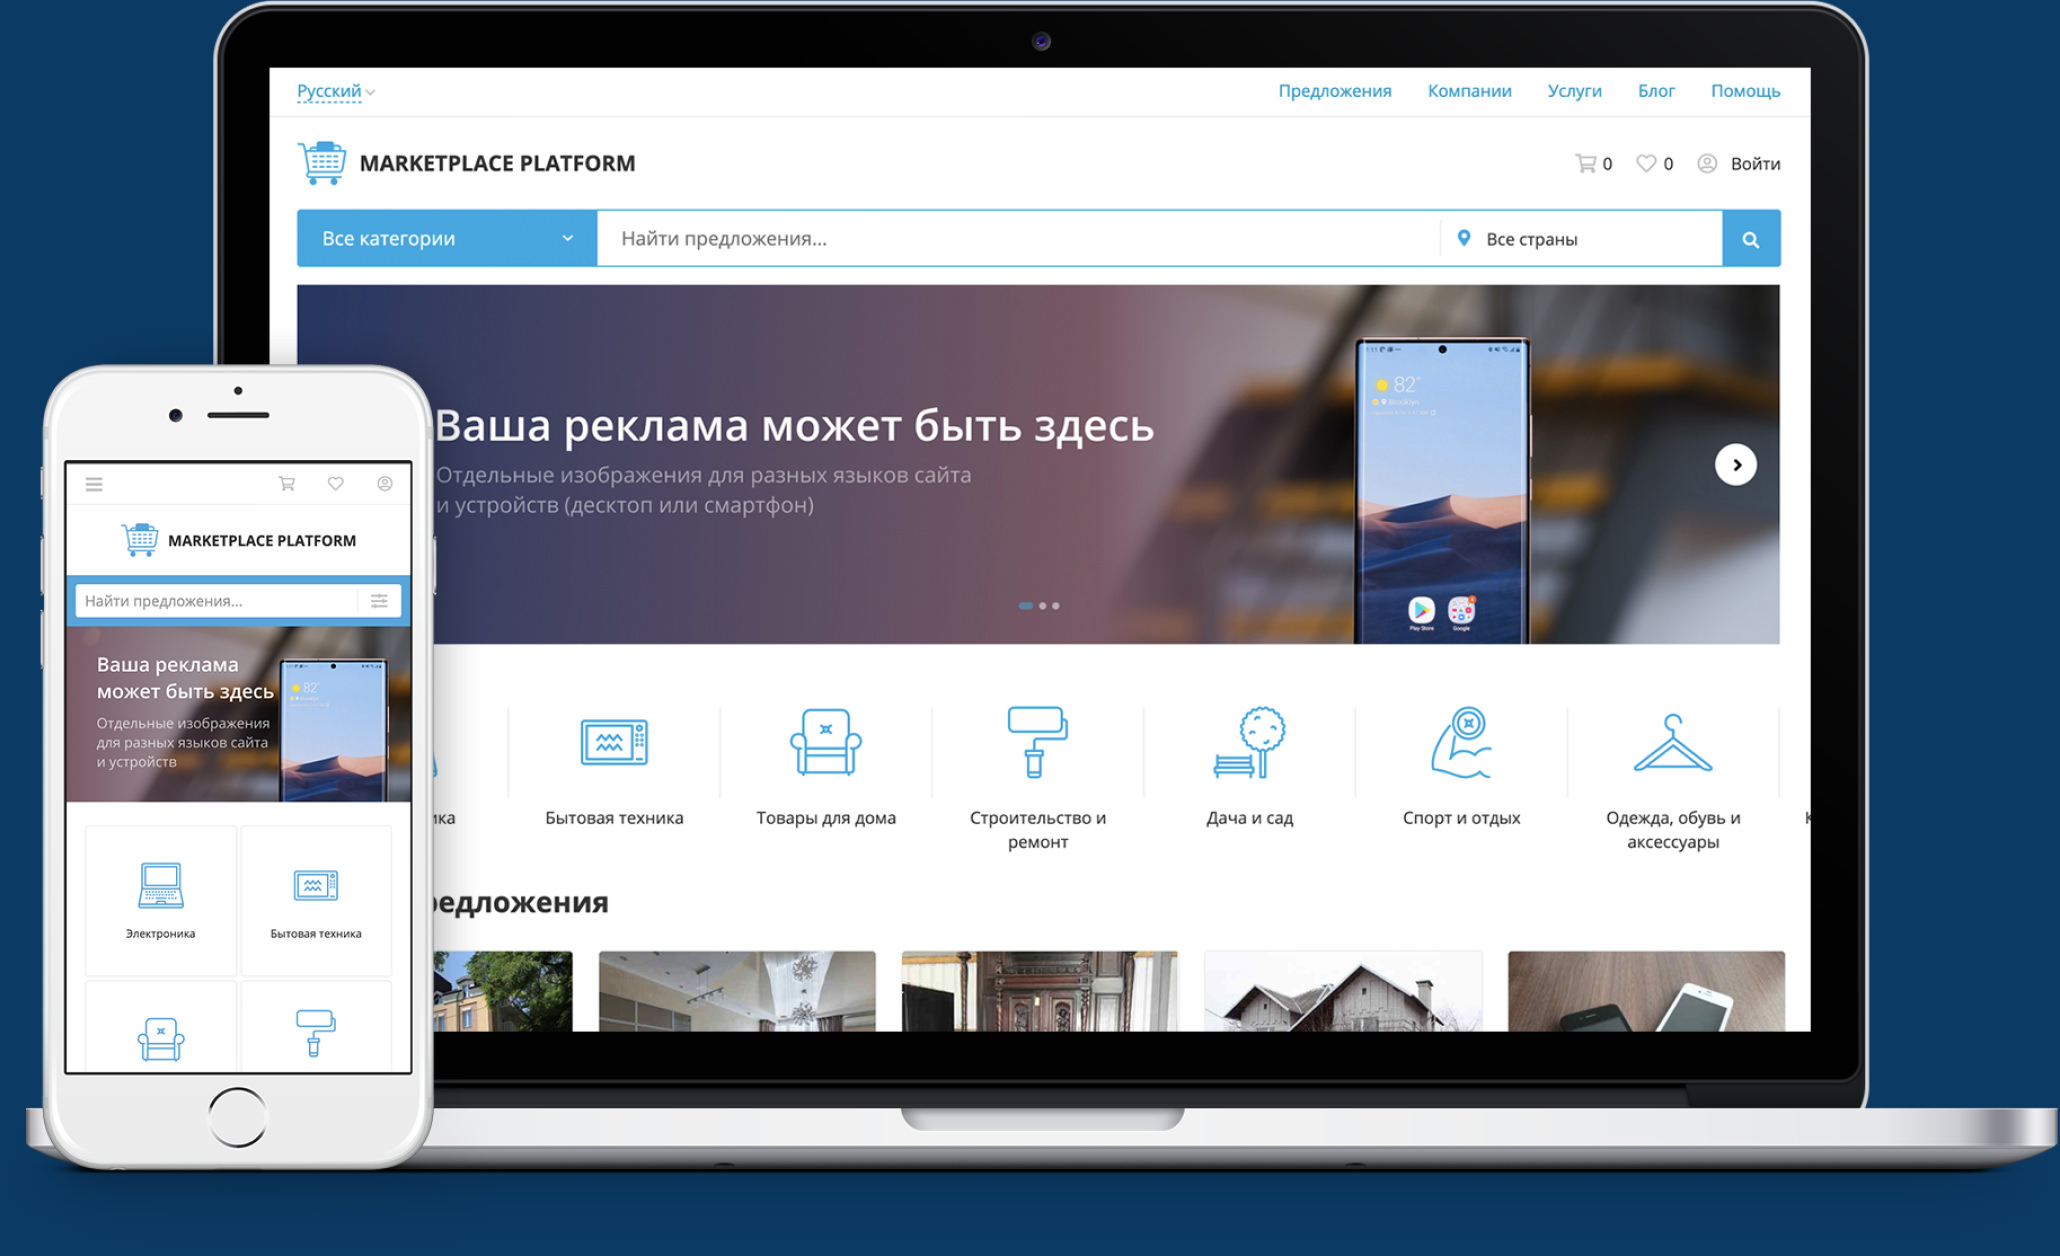Open the cart icon on the phone
This screenshot has height=1256, width=2060.
click(287, 484)
